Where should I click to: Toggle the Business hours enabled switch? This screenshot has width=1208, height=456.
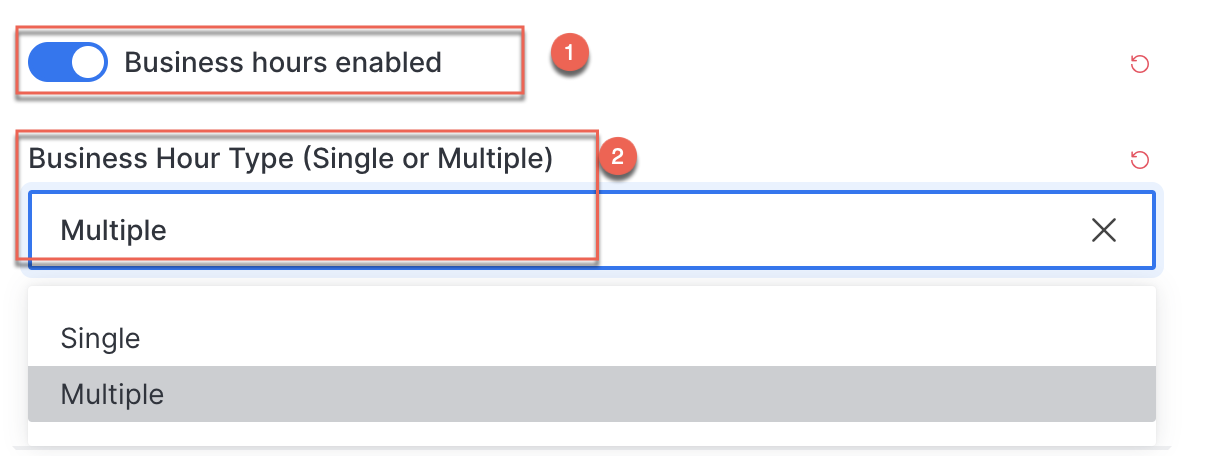pos(67,62)
